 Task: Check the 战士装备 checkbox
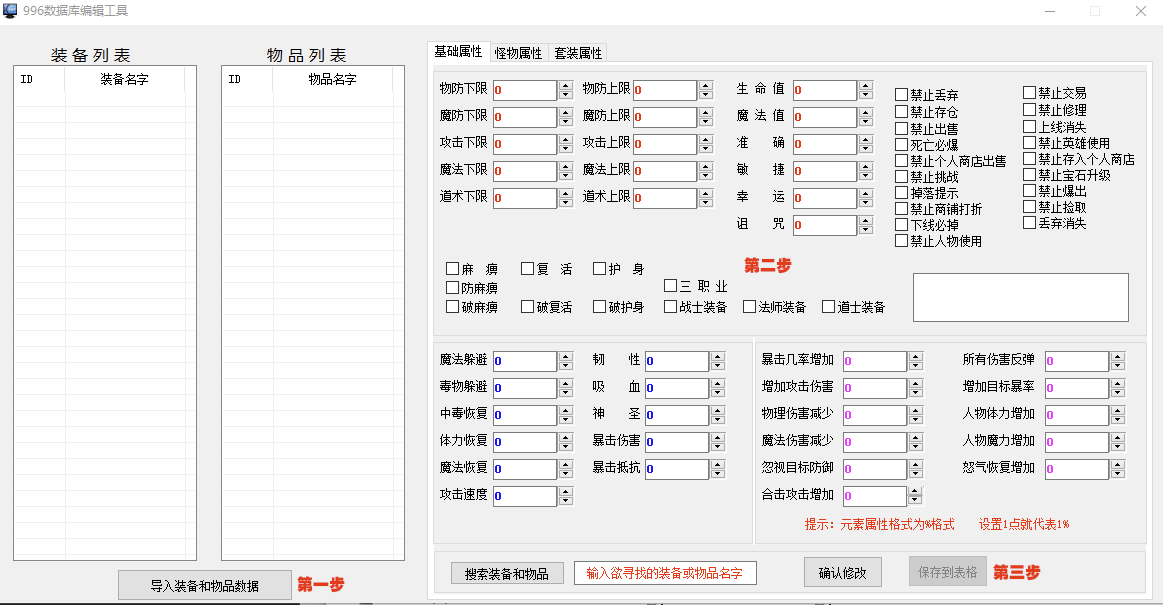click(671, 306)
